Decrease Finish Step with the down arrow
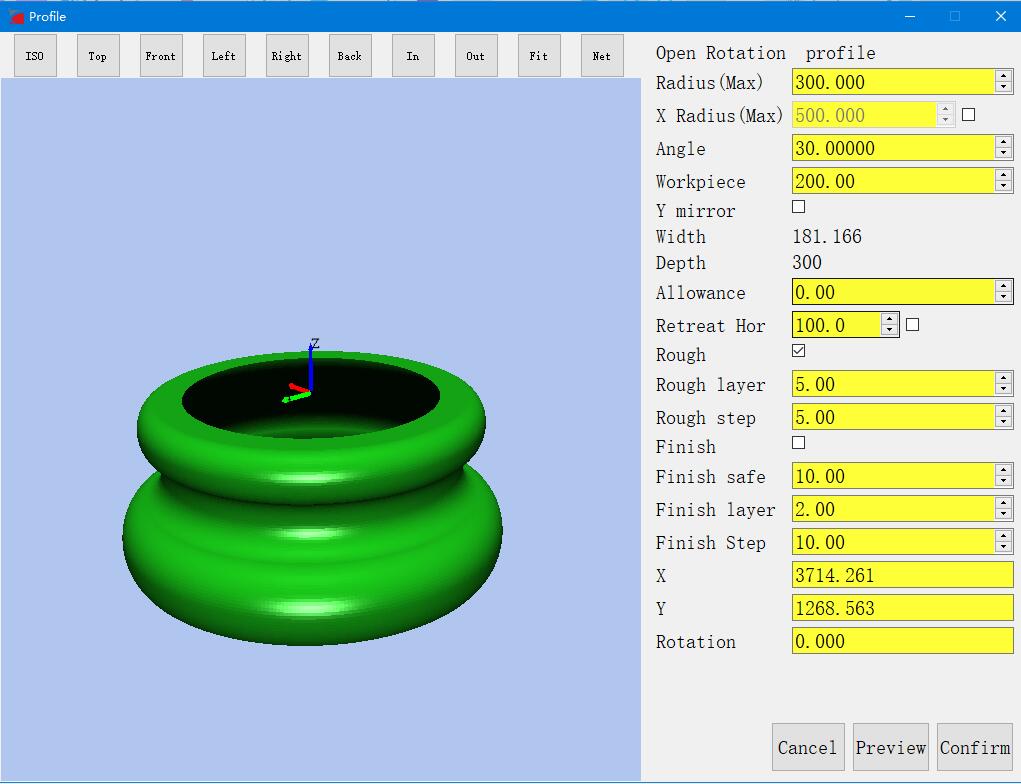1021x784 pixels. click(1003, 548)
